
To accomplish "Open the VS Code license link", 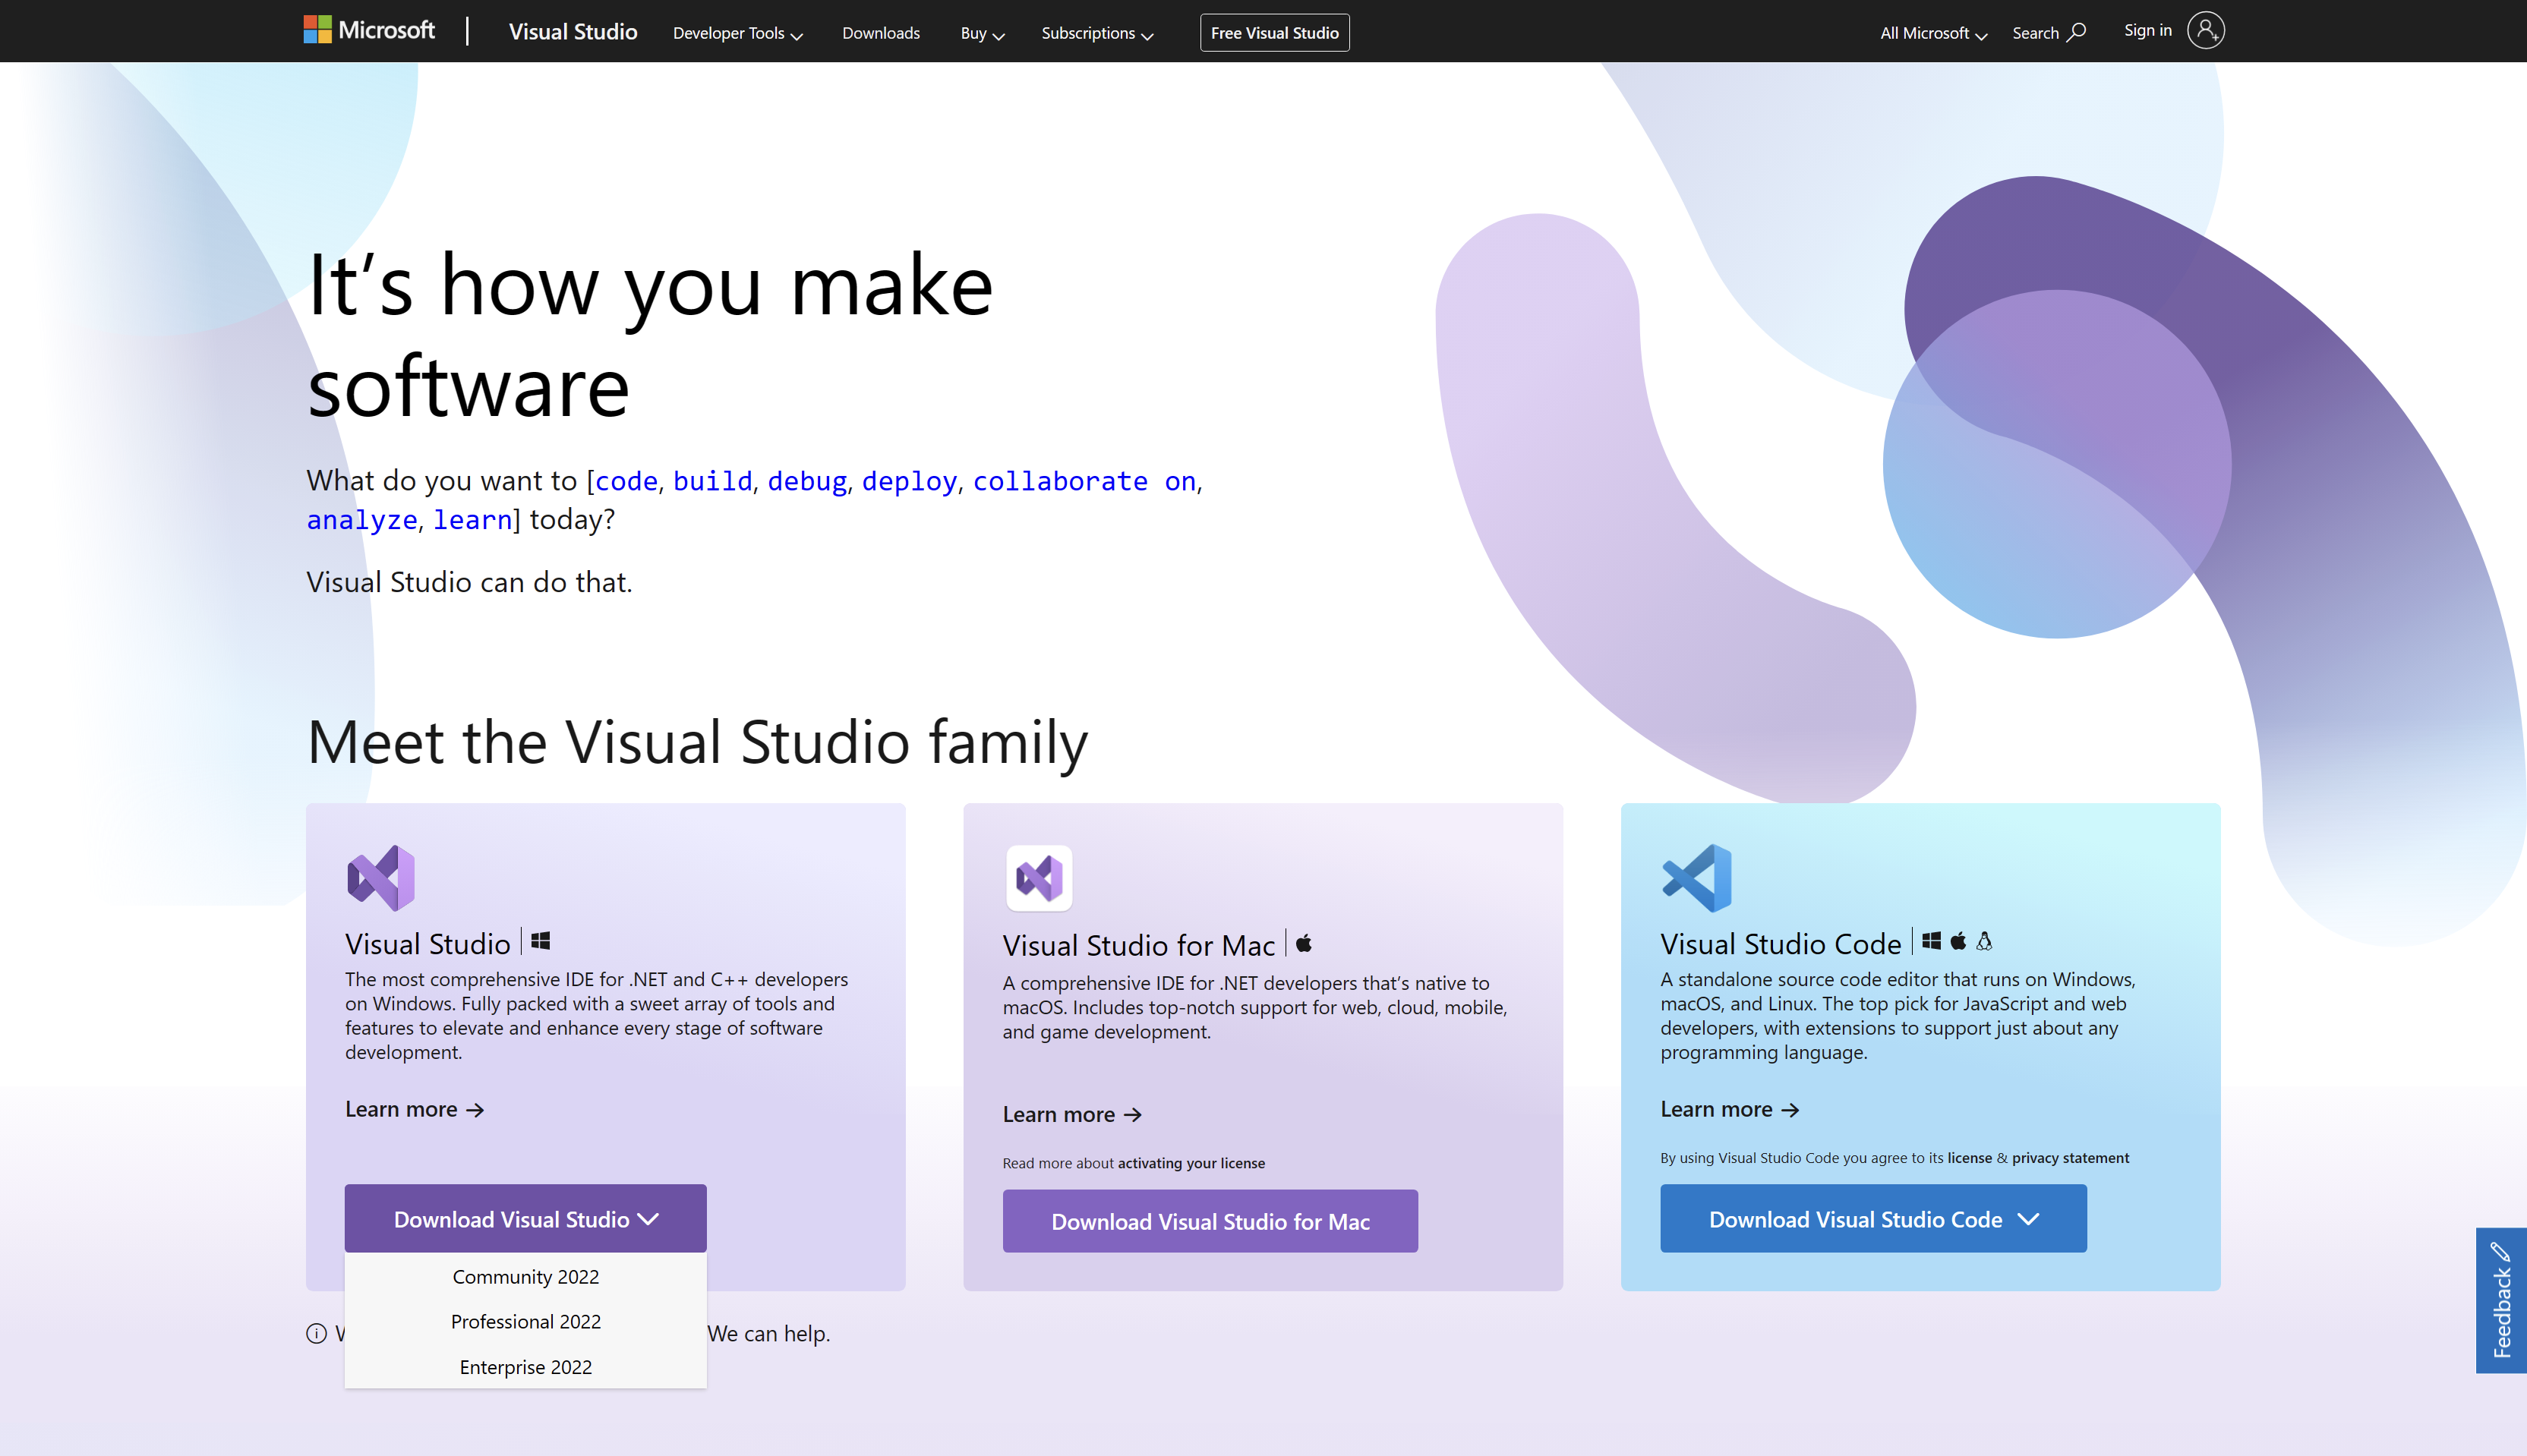I will (1969, 1158).
